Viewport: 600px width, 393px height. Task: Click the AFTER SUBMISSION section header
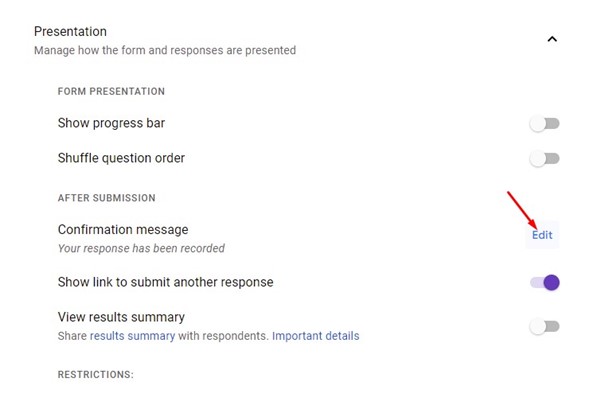click(107, 198)
